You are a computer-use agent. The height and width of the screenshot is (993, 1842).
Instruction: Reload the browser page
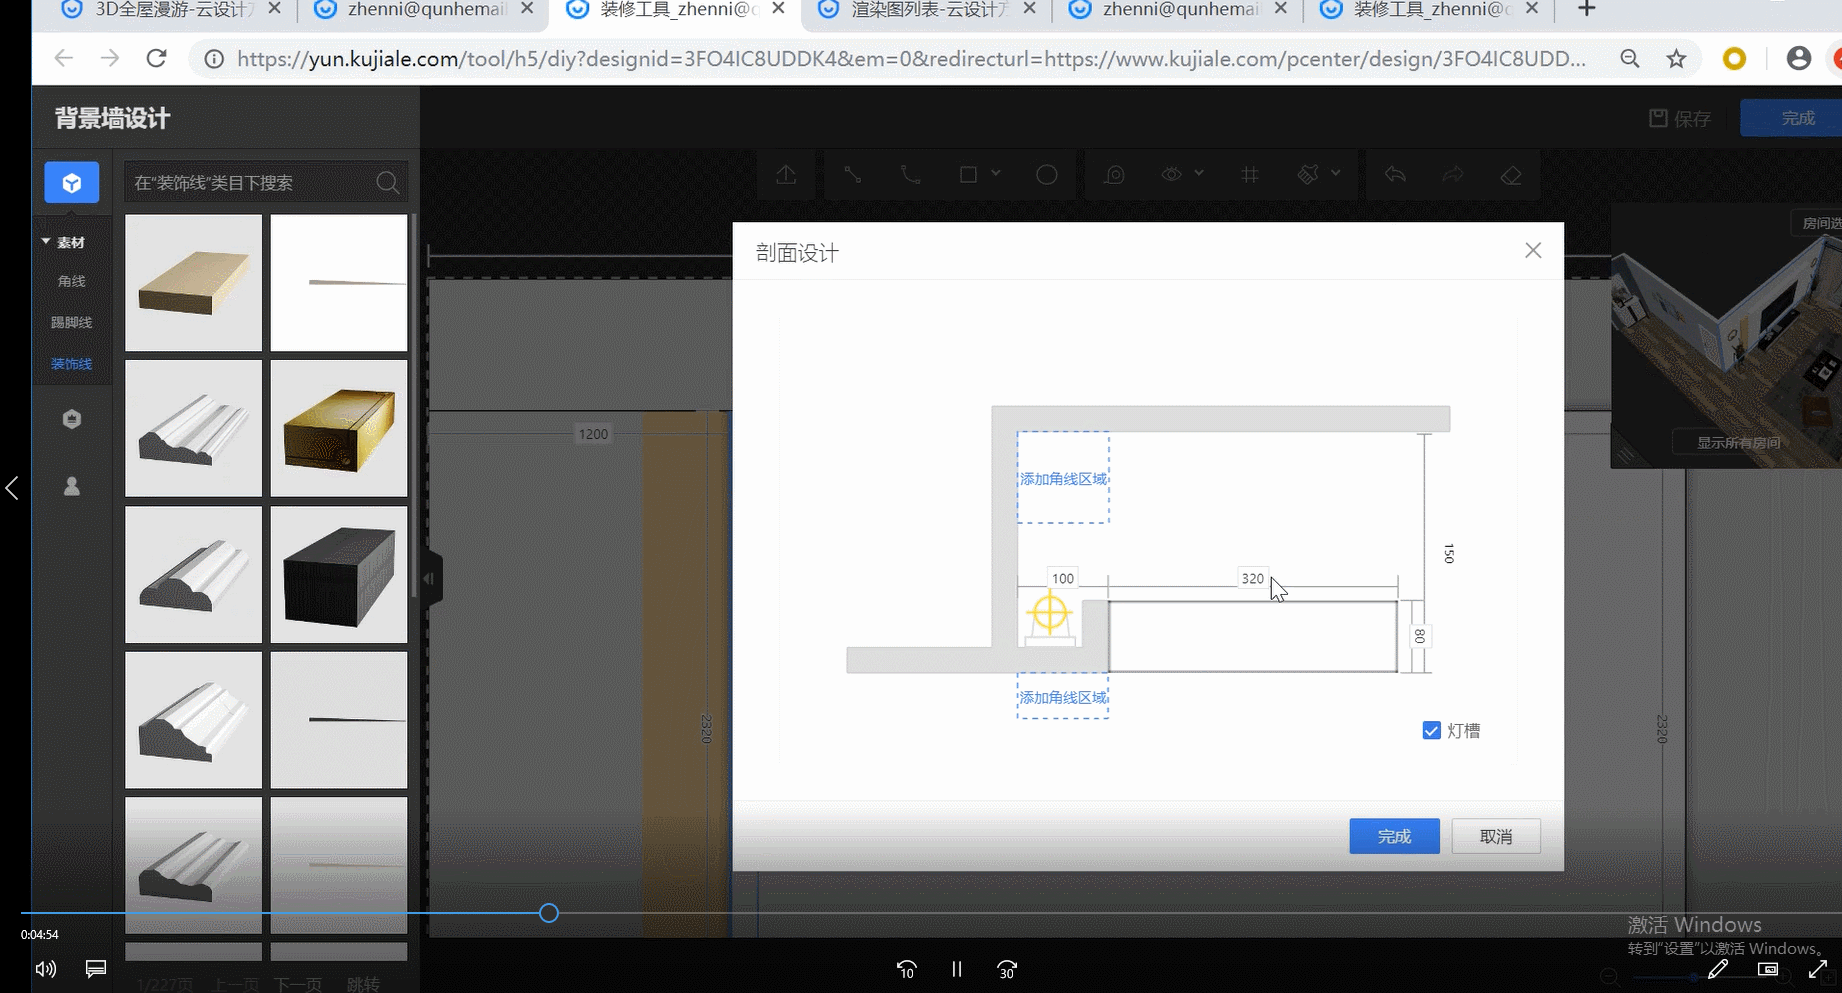pyautogui.click(x=156, y=59)
